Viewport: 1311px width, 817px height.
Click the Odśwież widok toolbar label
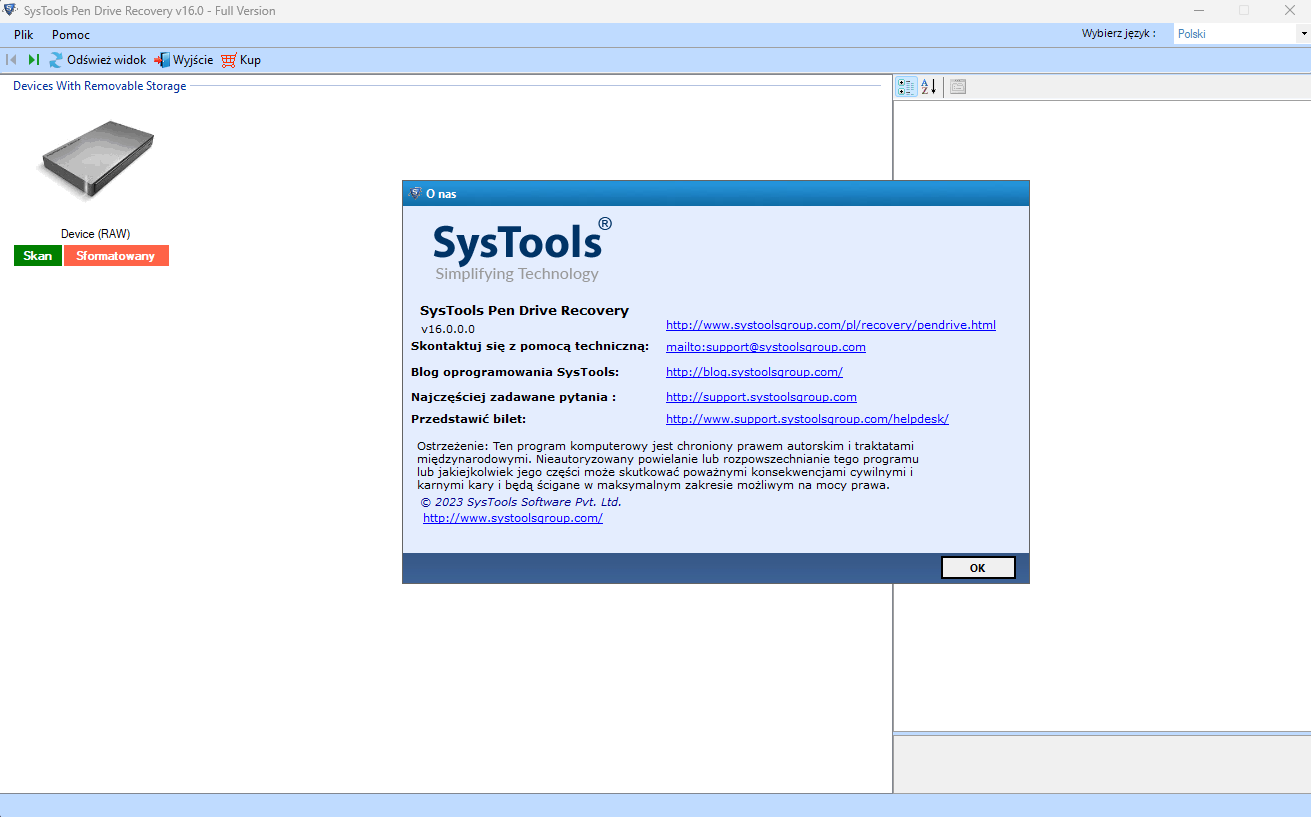(107, 60)
